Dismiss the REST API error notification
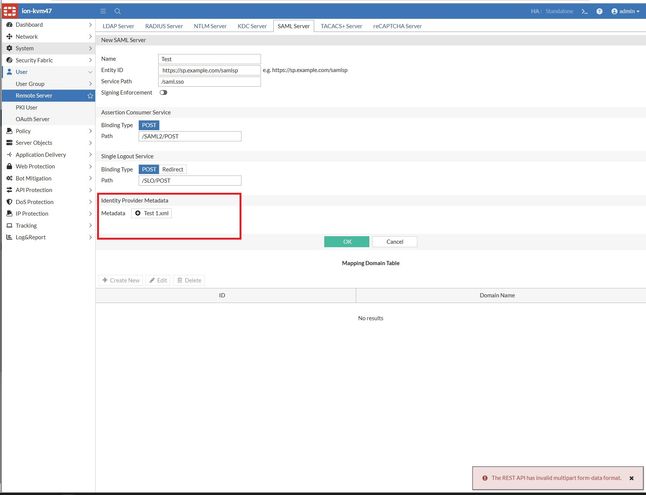Image resolution: width=646 pixels, height=495 pixels. [x=631, y=478]
